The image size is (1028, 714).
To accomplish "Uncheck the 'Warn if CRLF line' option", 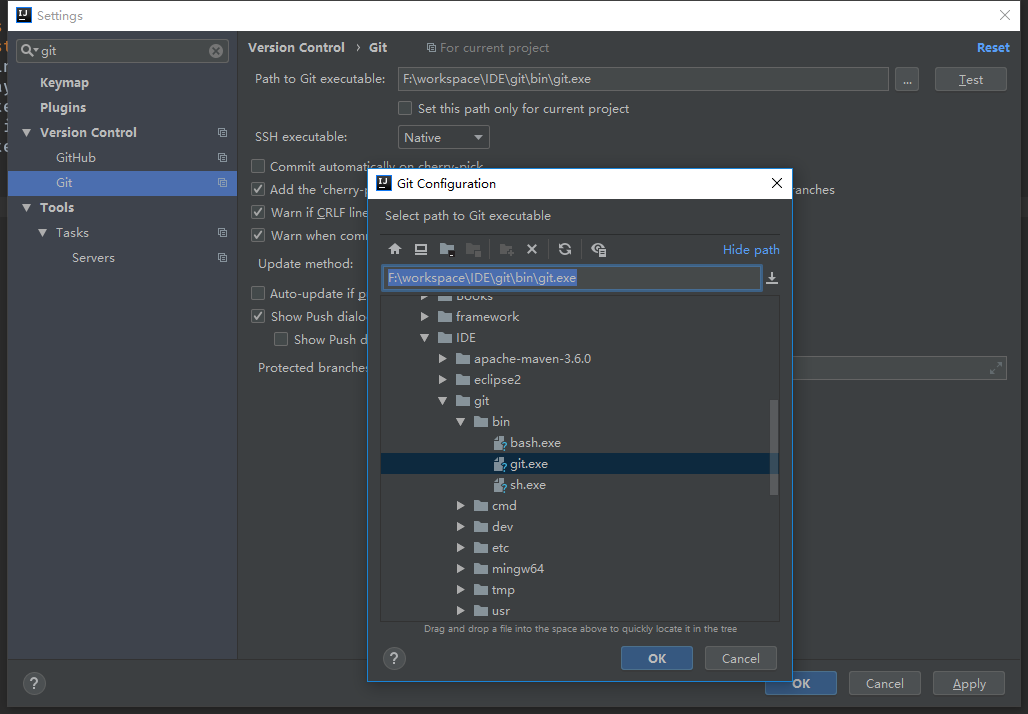I will pyautogui.click(x=258, y=212).
